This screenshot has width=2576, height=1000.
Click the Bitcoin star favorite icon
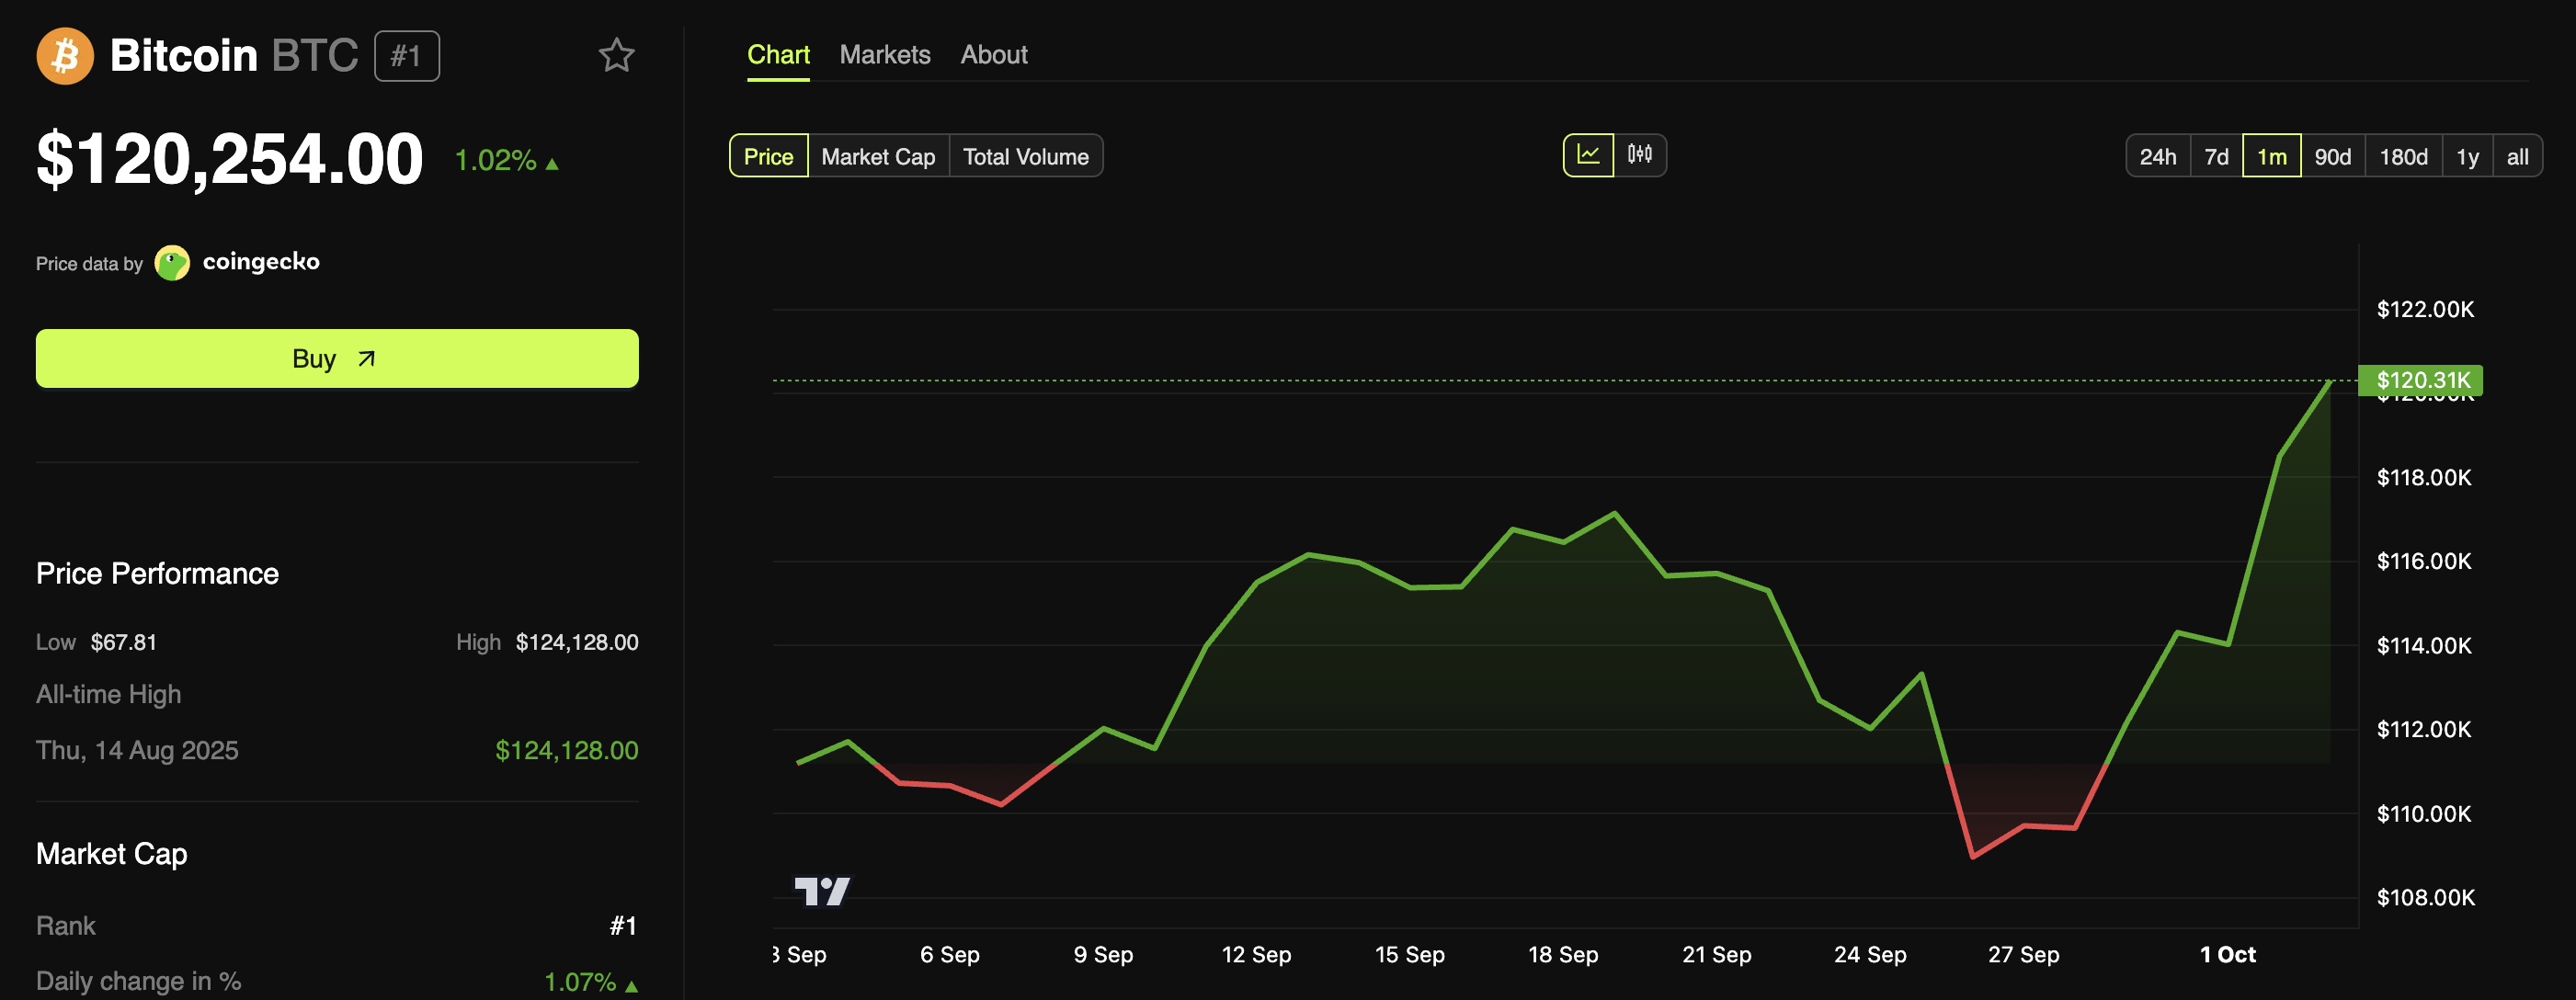point(617,56)
